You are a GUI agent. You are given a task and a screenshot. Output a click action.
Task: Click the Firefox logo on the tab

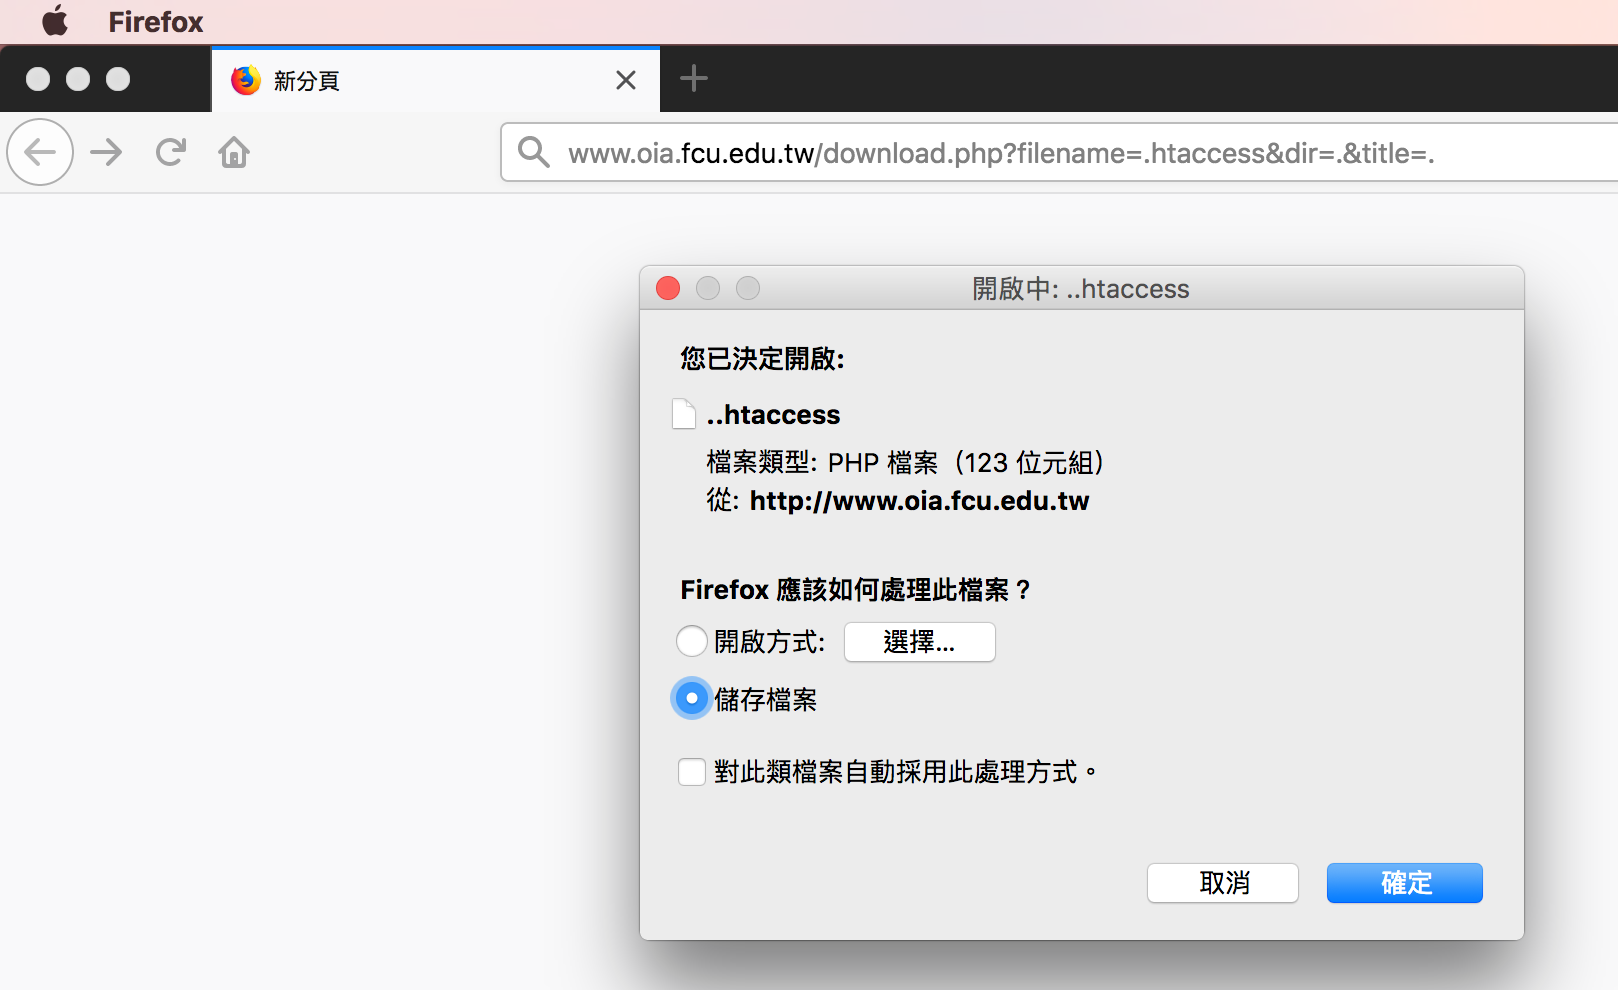pos(246,80)
